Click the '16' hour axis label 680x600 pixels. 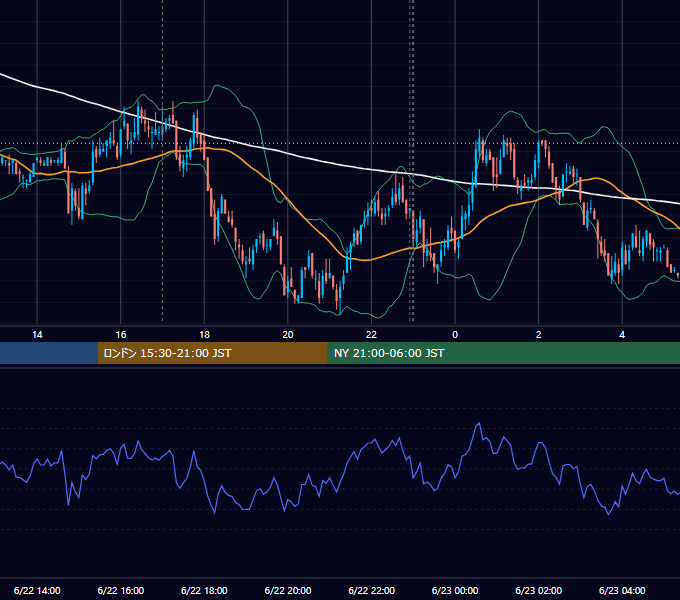121,335
